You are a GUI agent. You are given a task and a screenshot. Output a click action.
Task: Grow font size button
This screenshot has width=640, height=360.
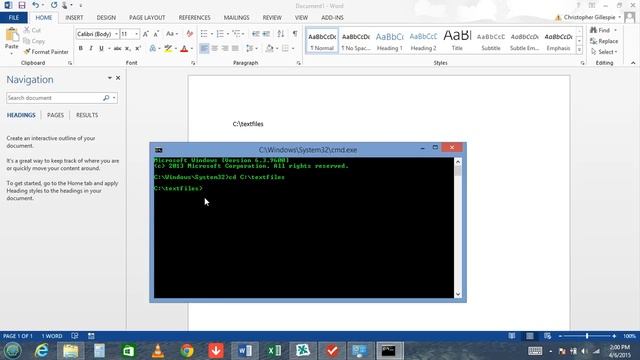146,34
